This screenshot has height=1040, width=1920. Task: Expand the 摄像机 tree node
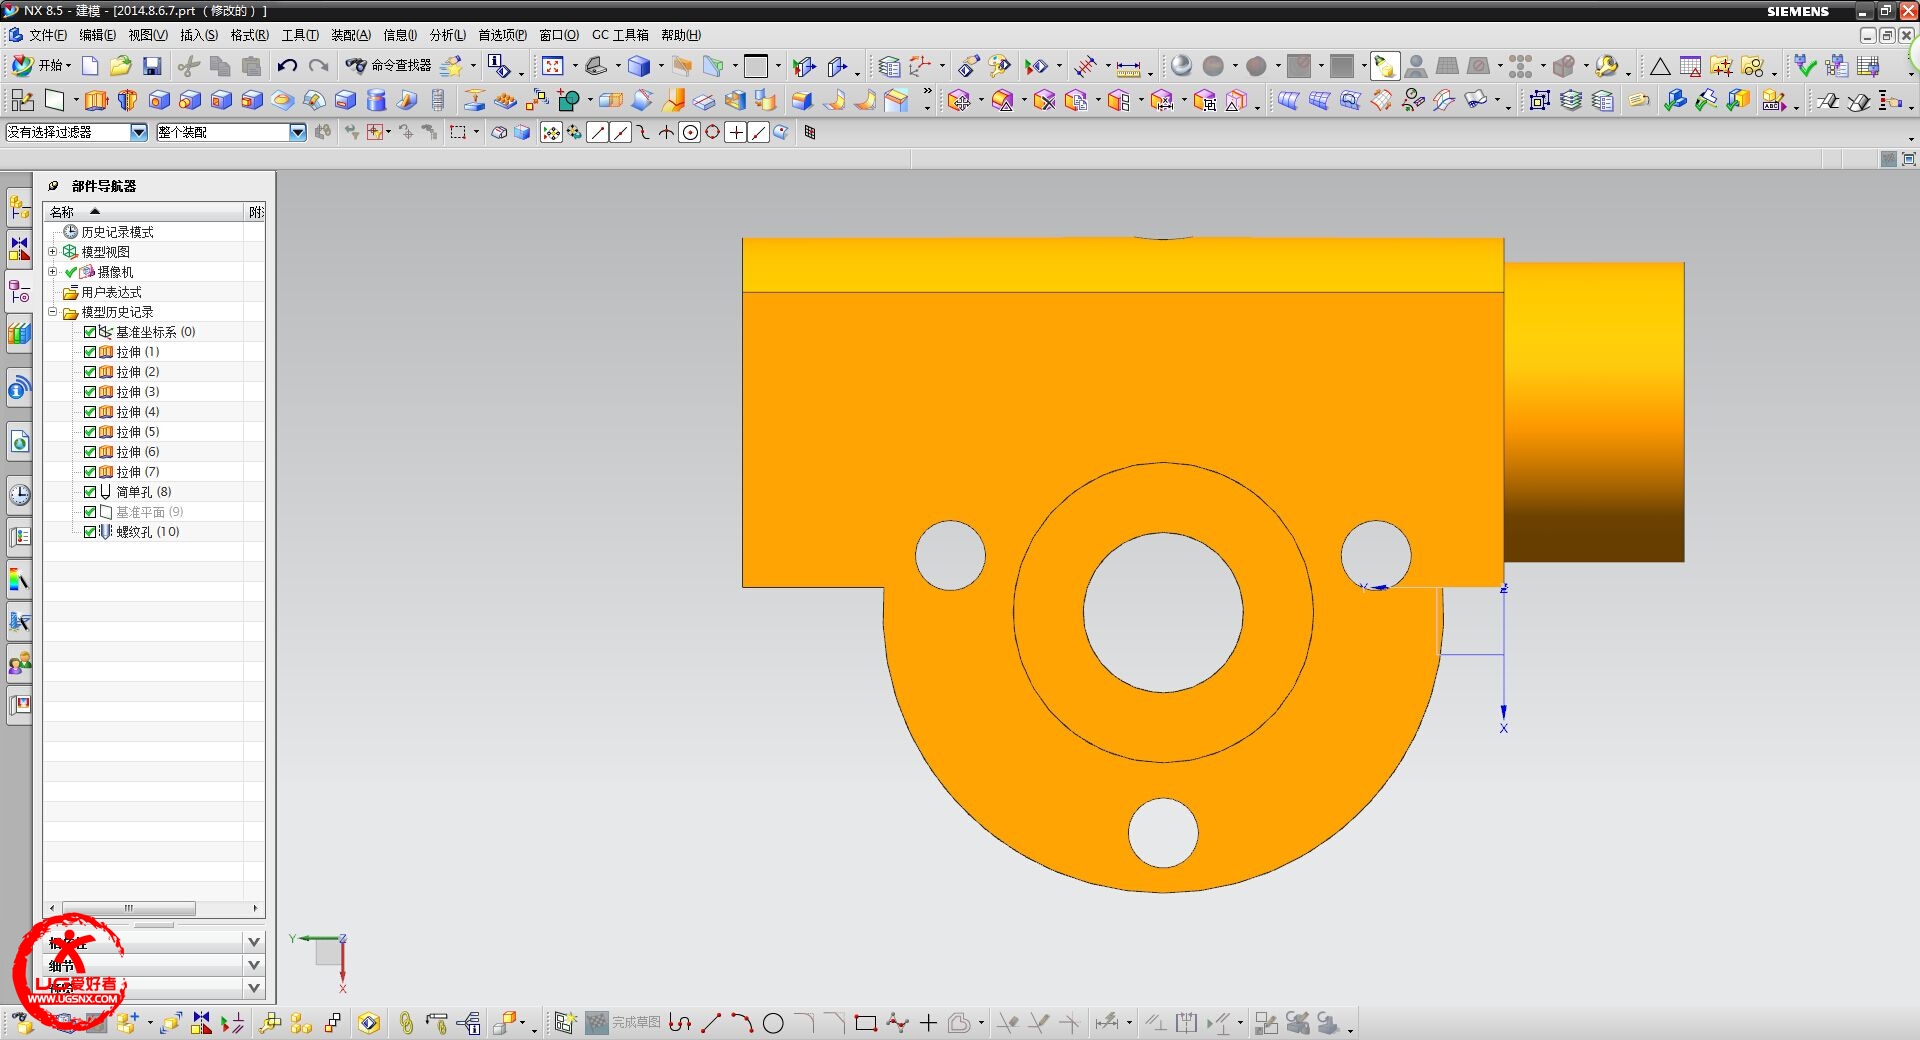53,272
